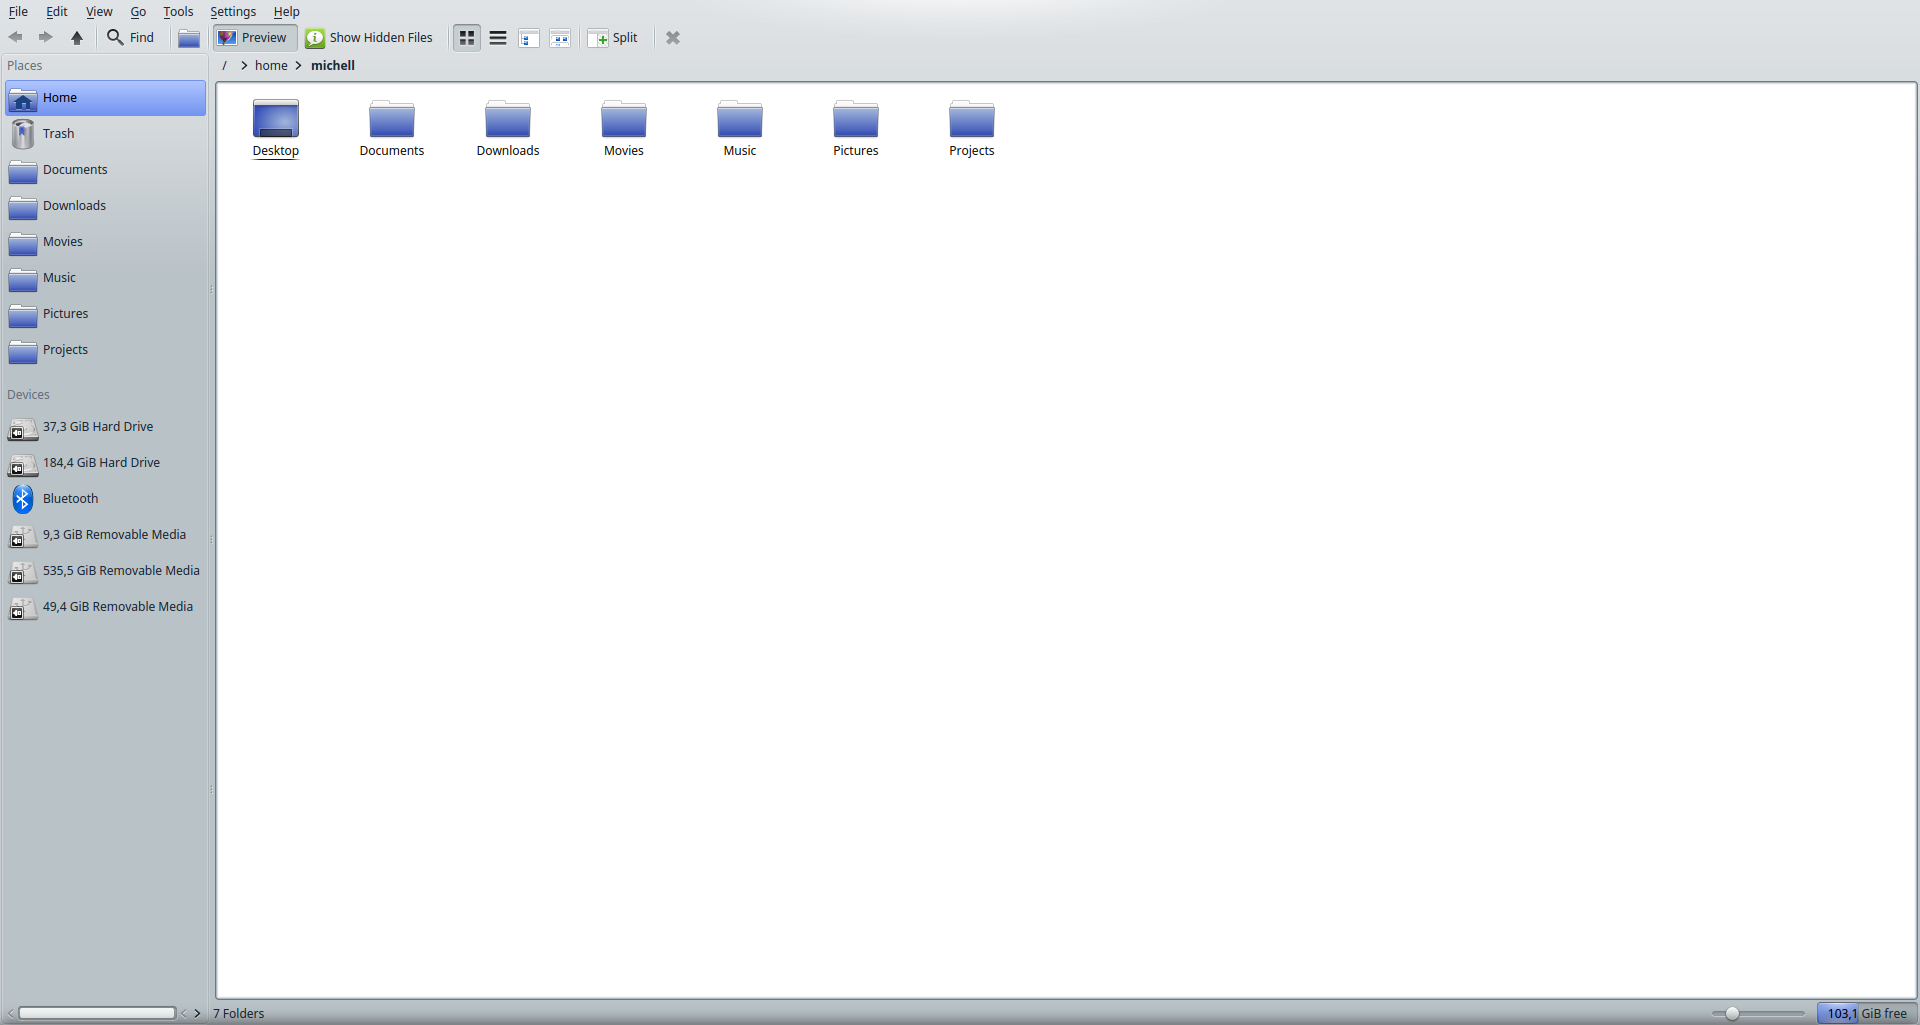The image size is (1920, 1025).
Task: Open the Find search tool
Action: click(x=131, y=37)
